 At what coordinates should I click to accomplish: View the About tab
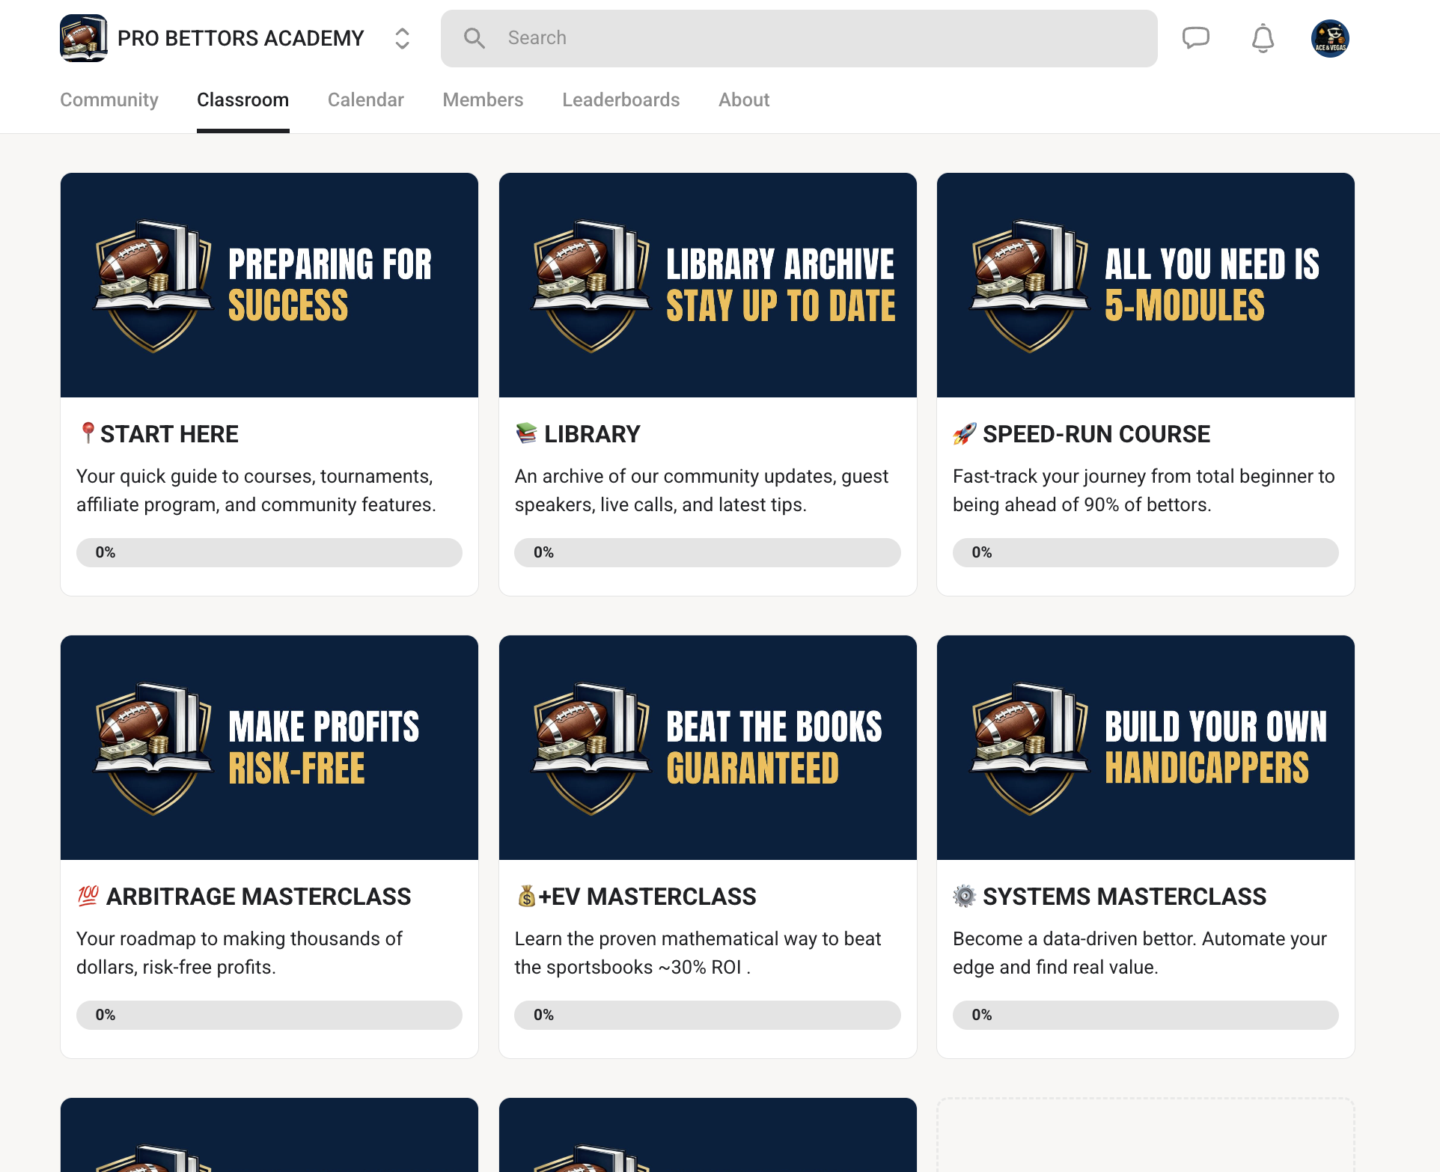(x=744, y=100)
